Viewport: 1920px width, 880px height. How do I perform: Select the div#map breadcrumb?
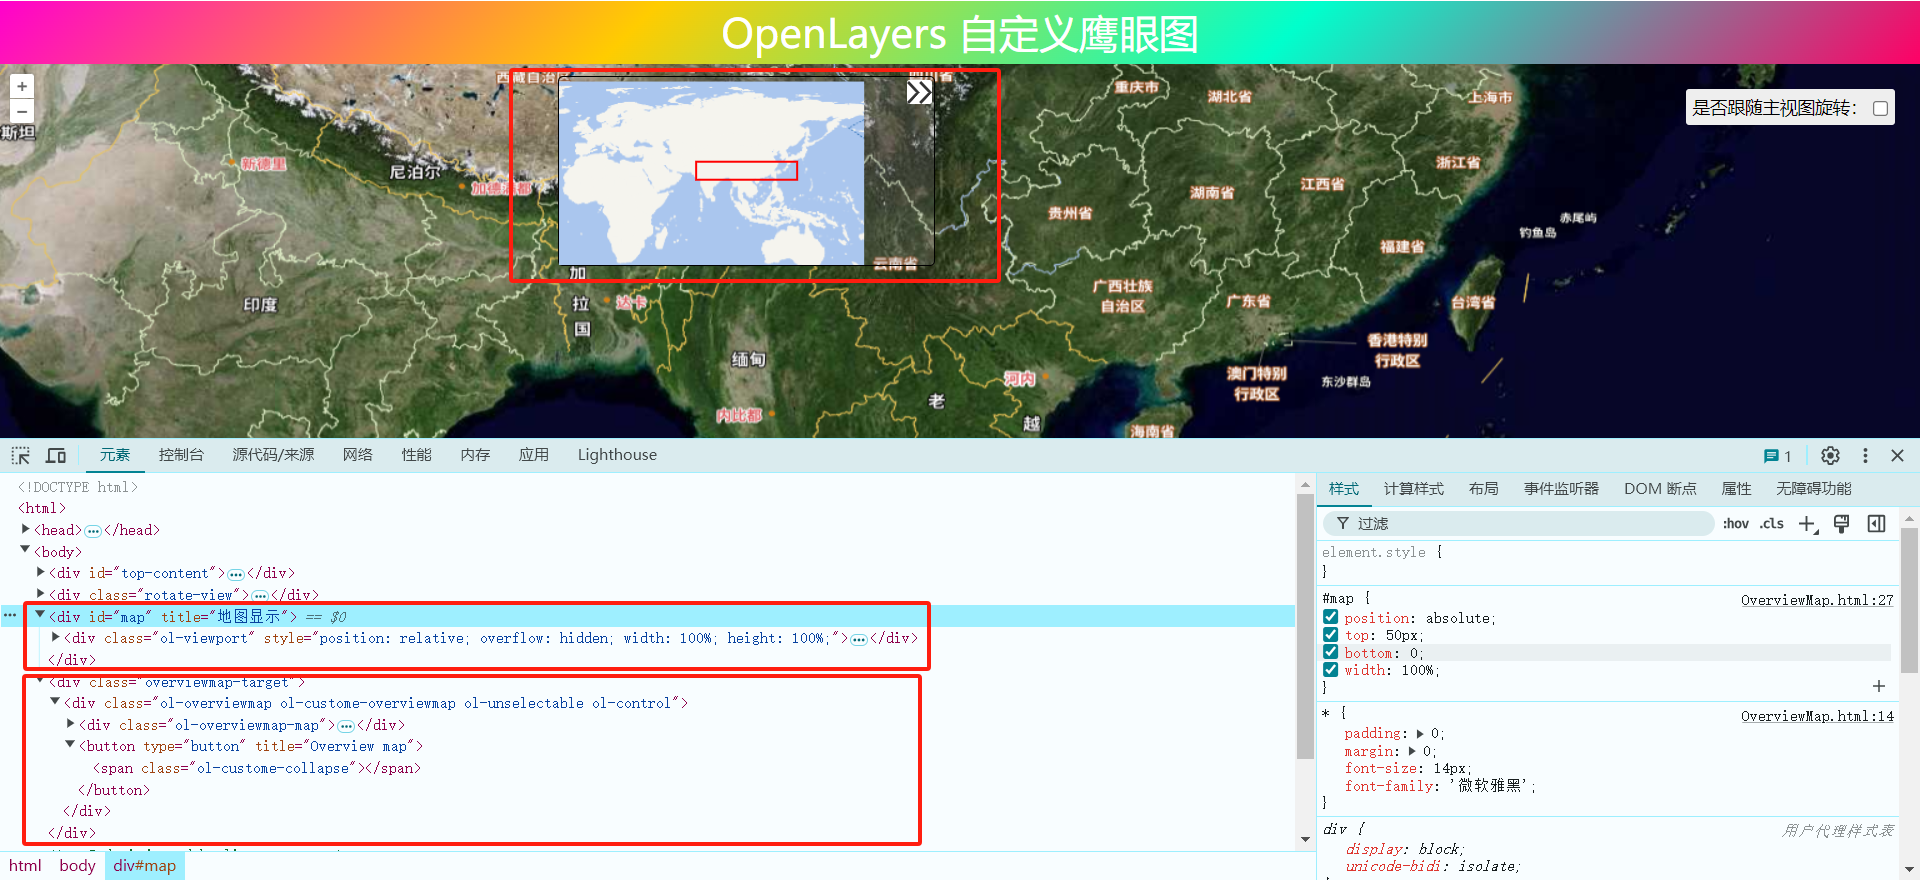(144, 866)
